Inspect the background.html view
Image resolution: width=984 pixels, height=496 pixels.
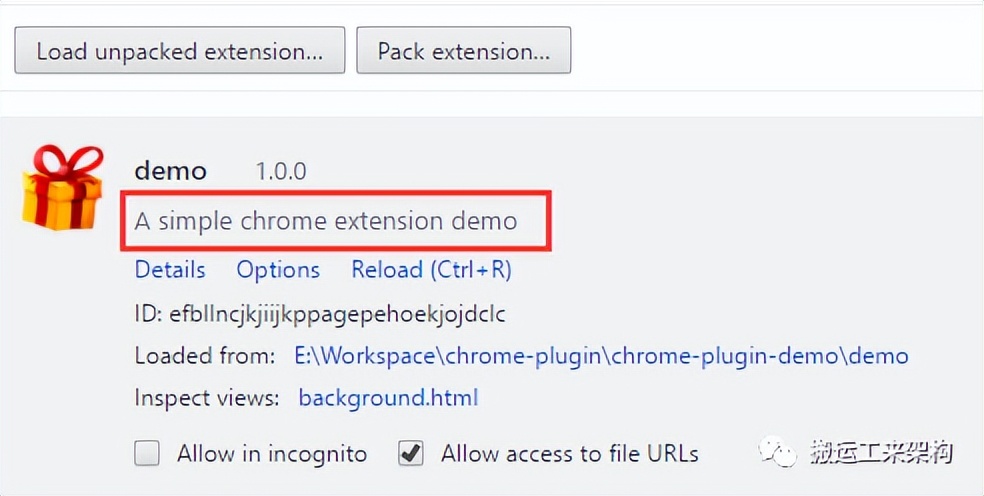388,398
